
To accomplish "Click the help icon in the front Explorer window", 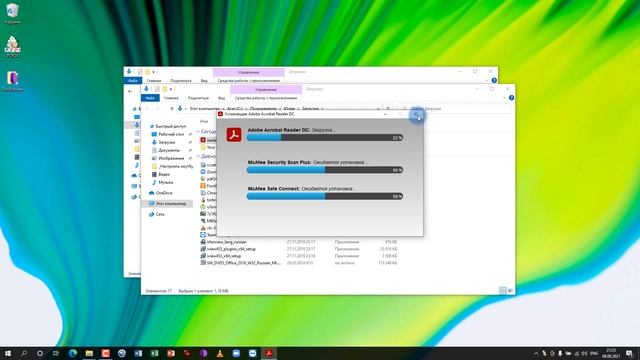I will (x=511, y=98).
